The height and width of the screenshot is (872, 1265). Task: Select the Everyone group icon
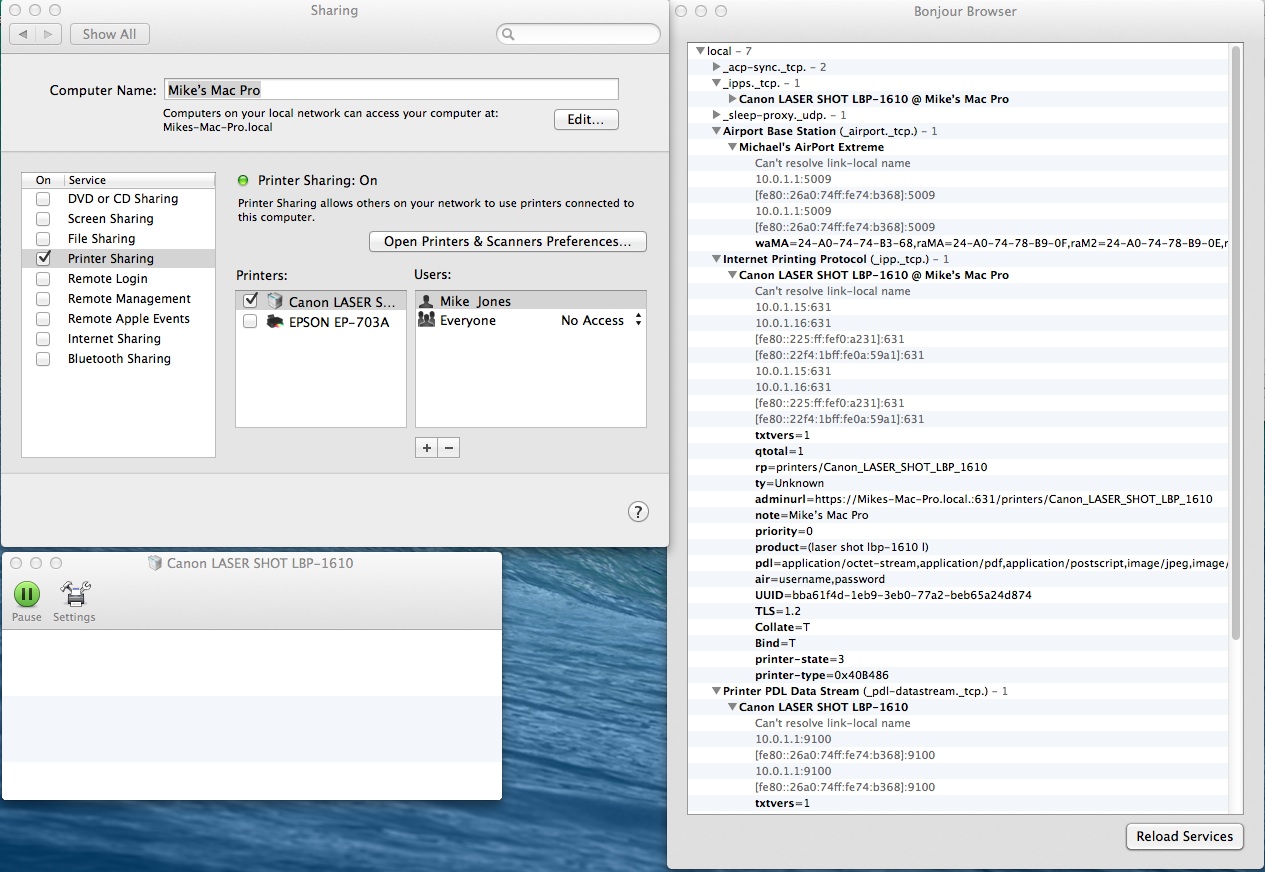pyautogui.click(x=426, y=321)
